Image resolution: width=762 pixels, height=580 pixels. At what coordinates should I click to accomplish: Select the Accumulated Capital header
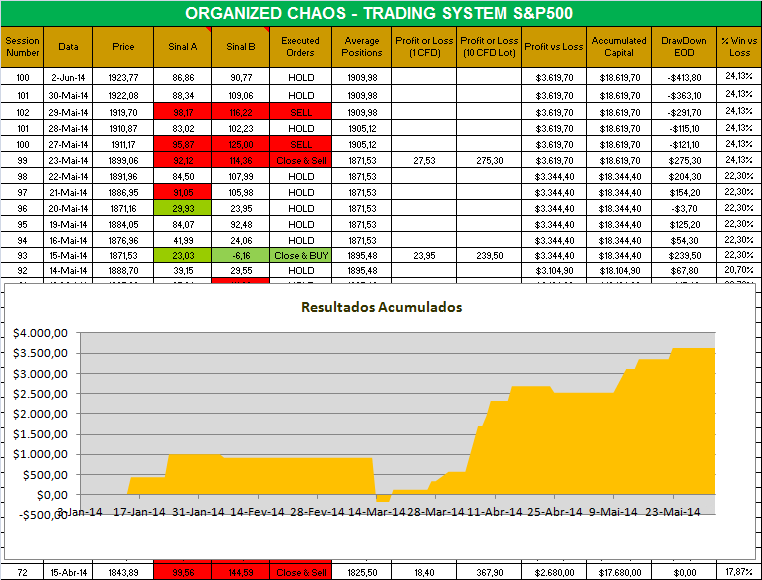click(619, 47)
